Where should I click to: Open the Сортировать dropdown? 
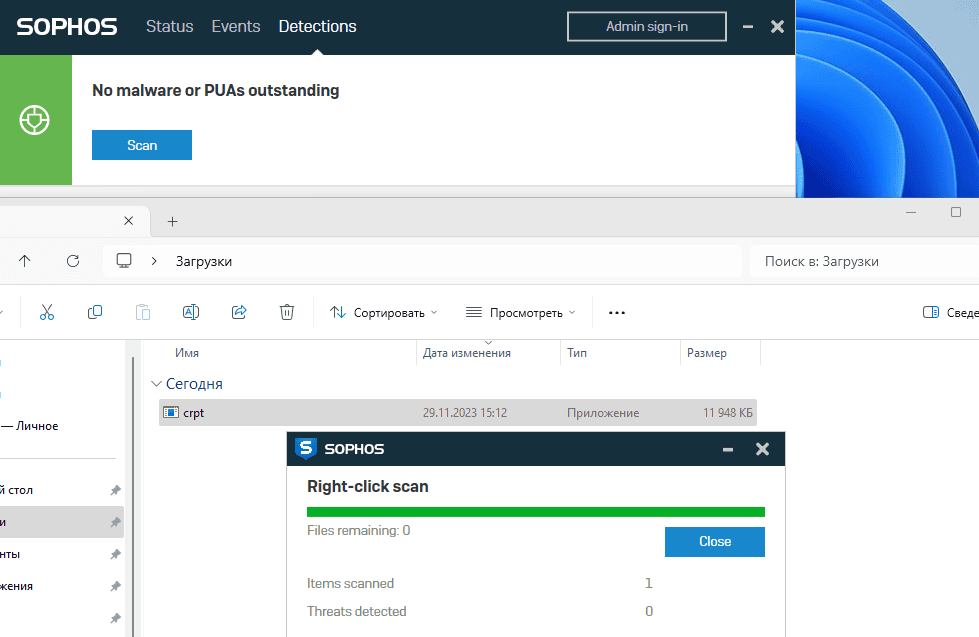383,312
